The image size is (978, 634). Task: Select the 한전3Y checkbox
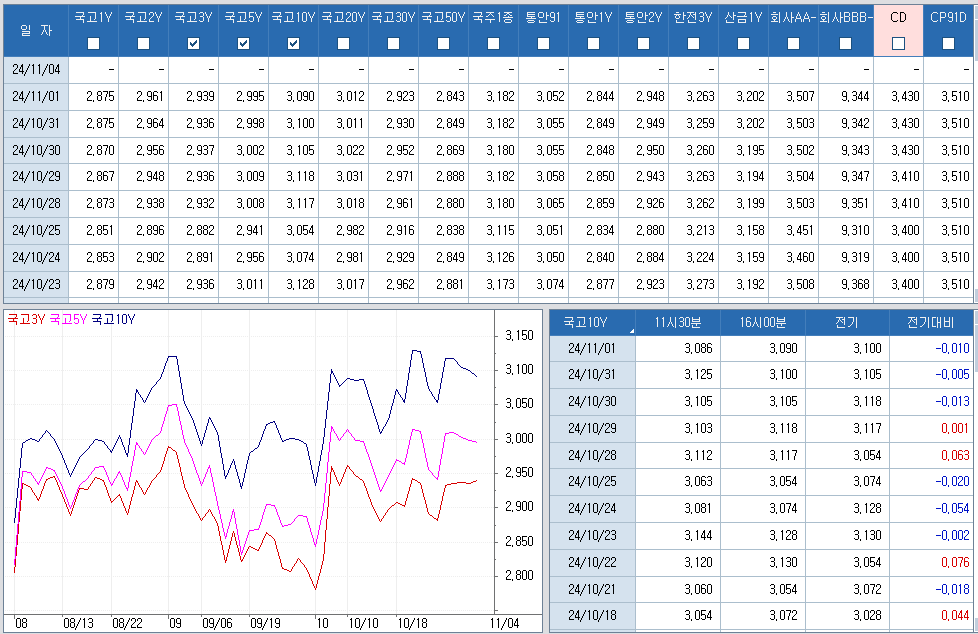click(693, 43)
